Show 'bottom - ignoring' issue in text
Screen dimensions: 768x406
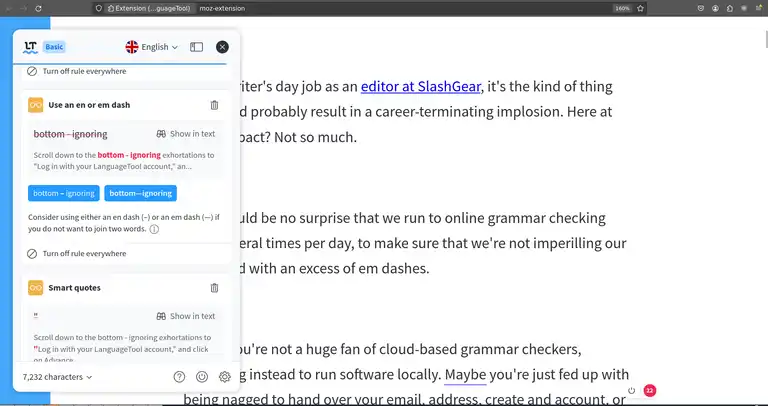(x=186, y=134)
